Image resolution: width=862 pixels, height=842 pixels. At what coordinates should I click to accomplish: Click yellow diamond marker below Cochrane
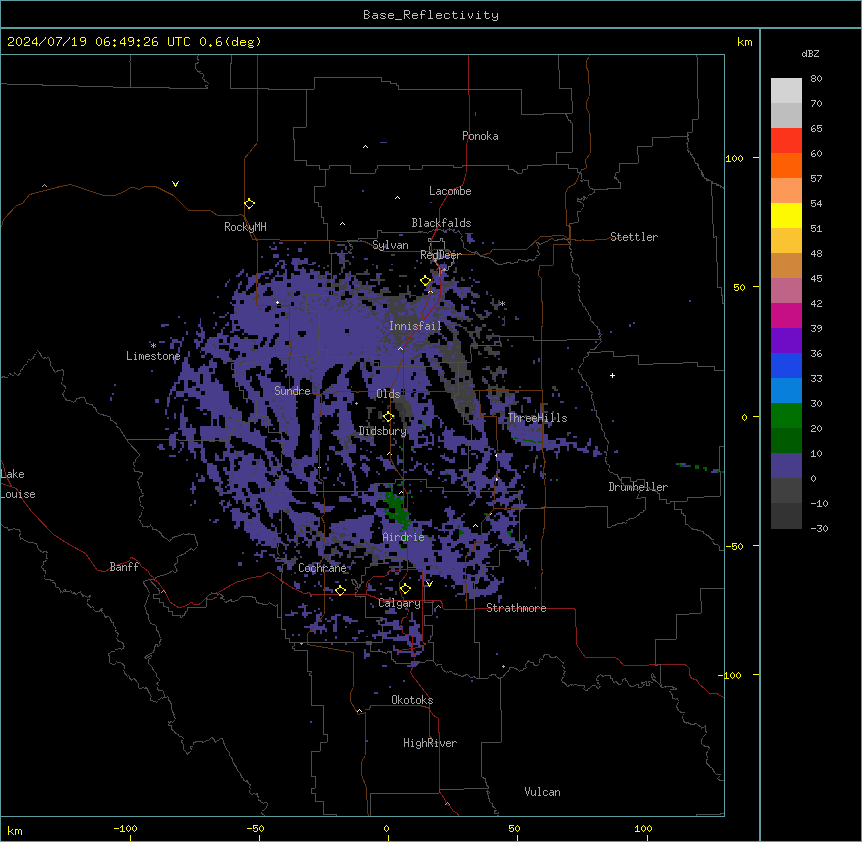point(340,590)
